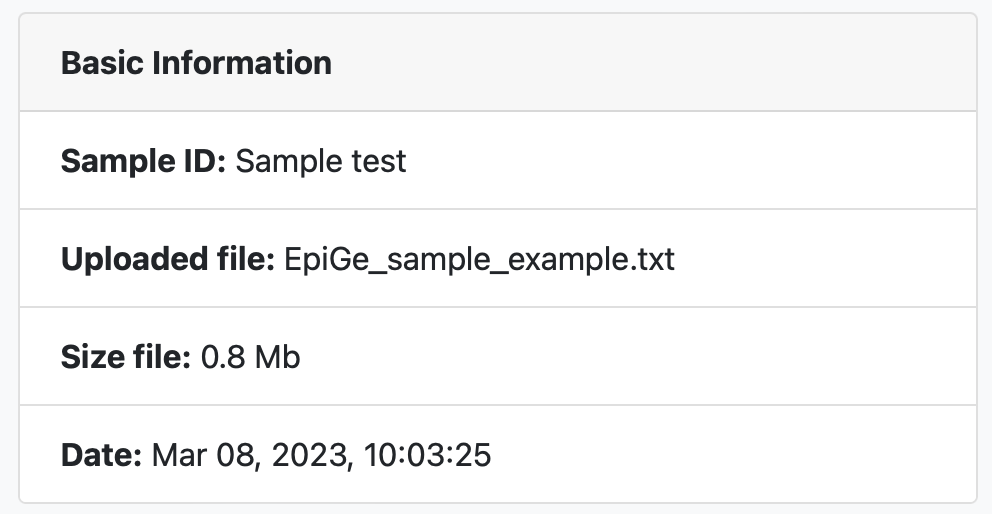Click the bold "Sample ID:" label

point(144,161)
